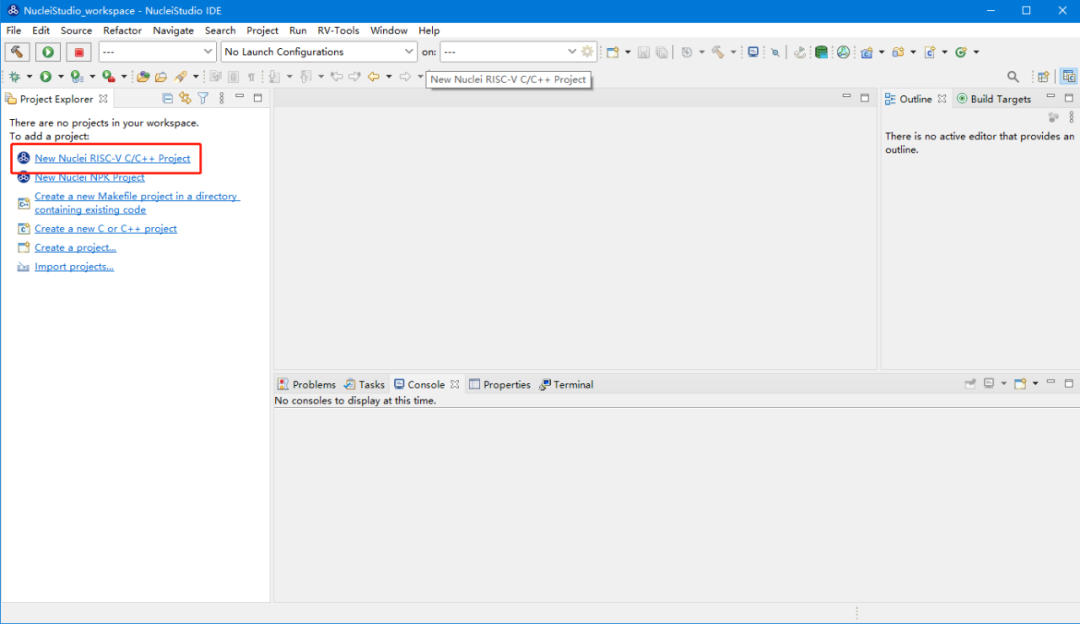Viewport: 1080px width, 624px height.
Task: Maximize the Console panel
Action: (x=1069, y=383)
